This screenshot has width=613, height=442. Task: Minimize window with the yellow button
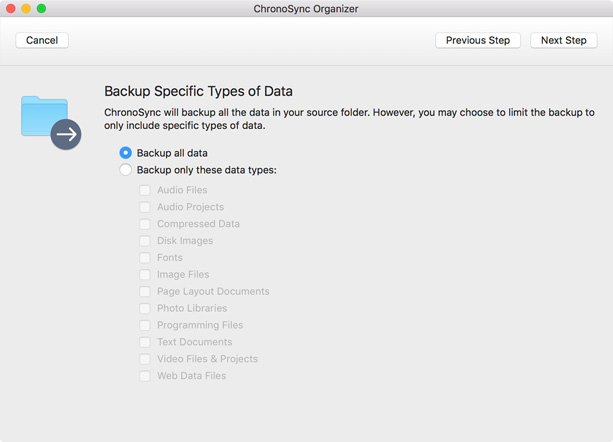point(26,8)
